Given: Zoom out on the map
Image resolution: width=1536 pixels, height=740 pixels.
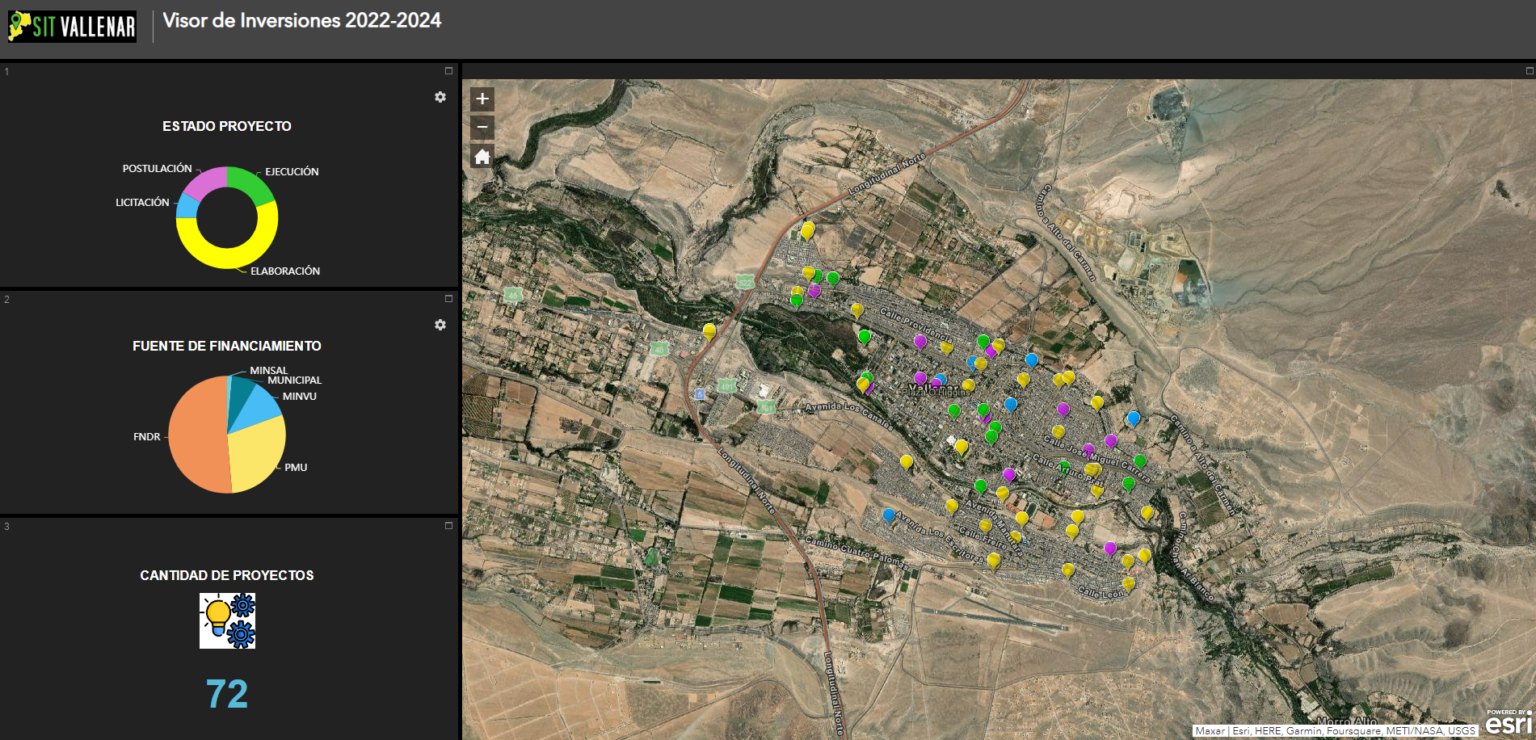Looking at the screenshot, I should click(482, 127).
